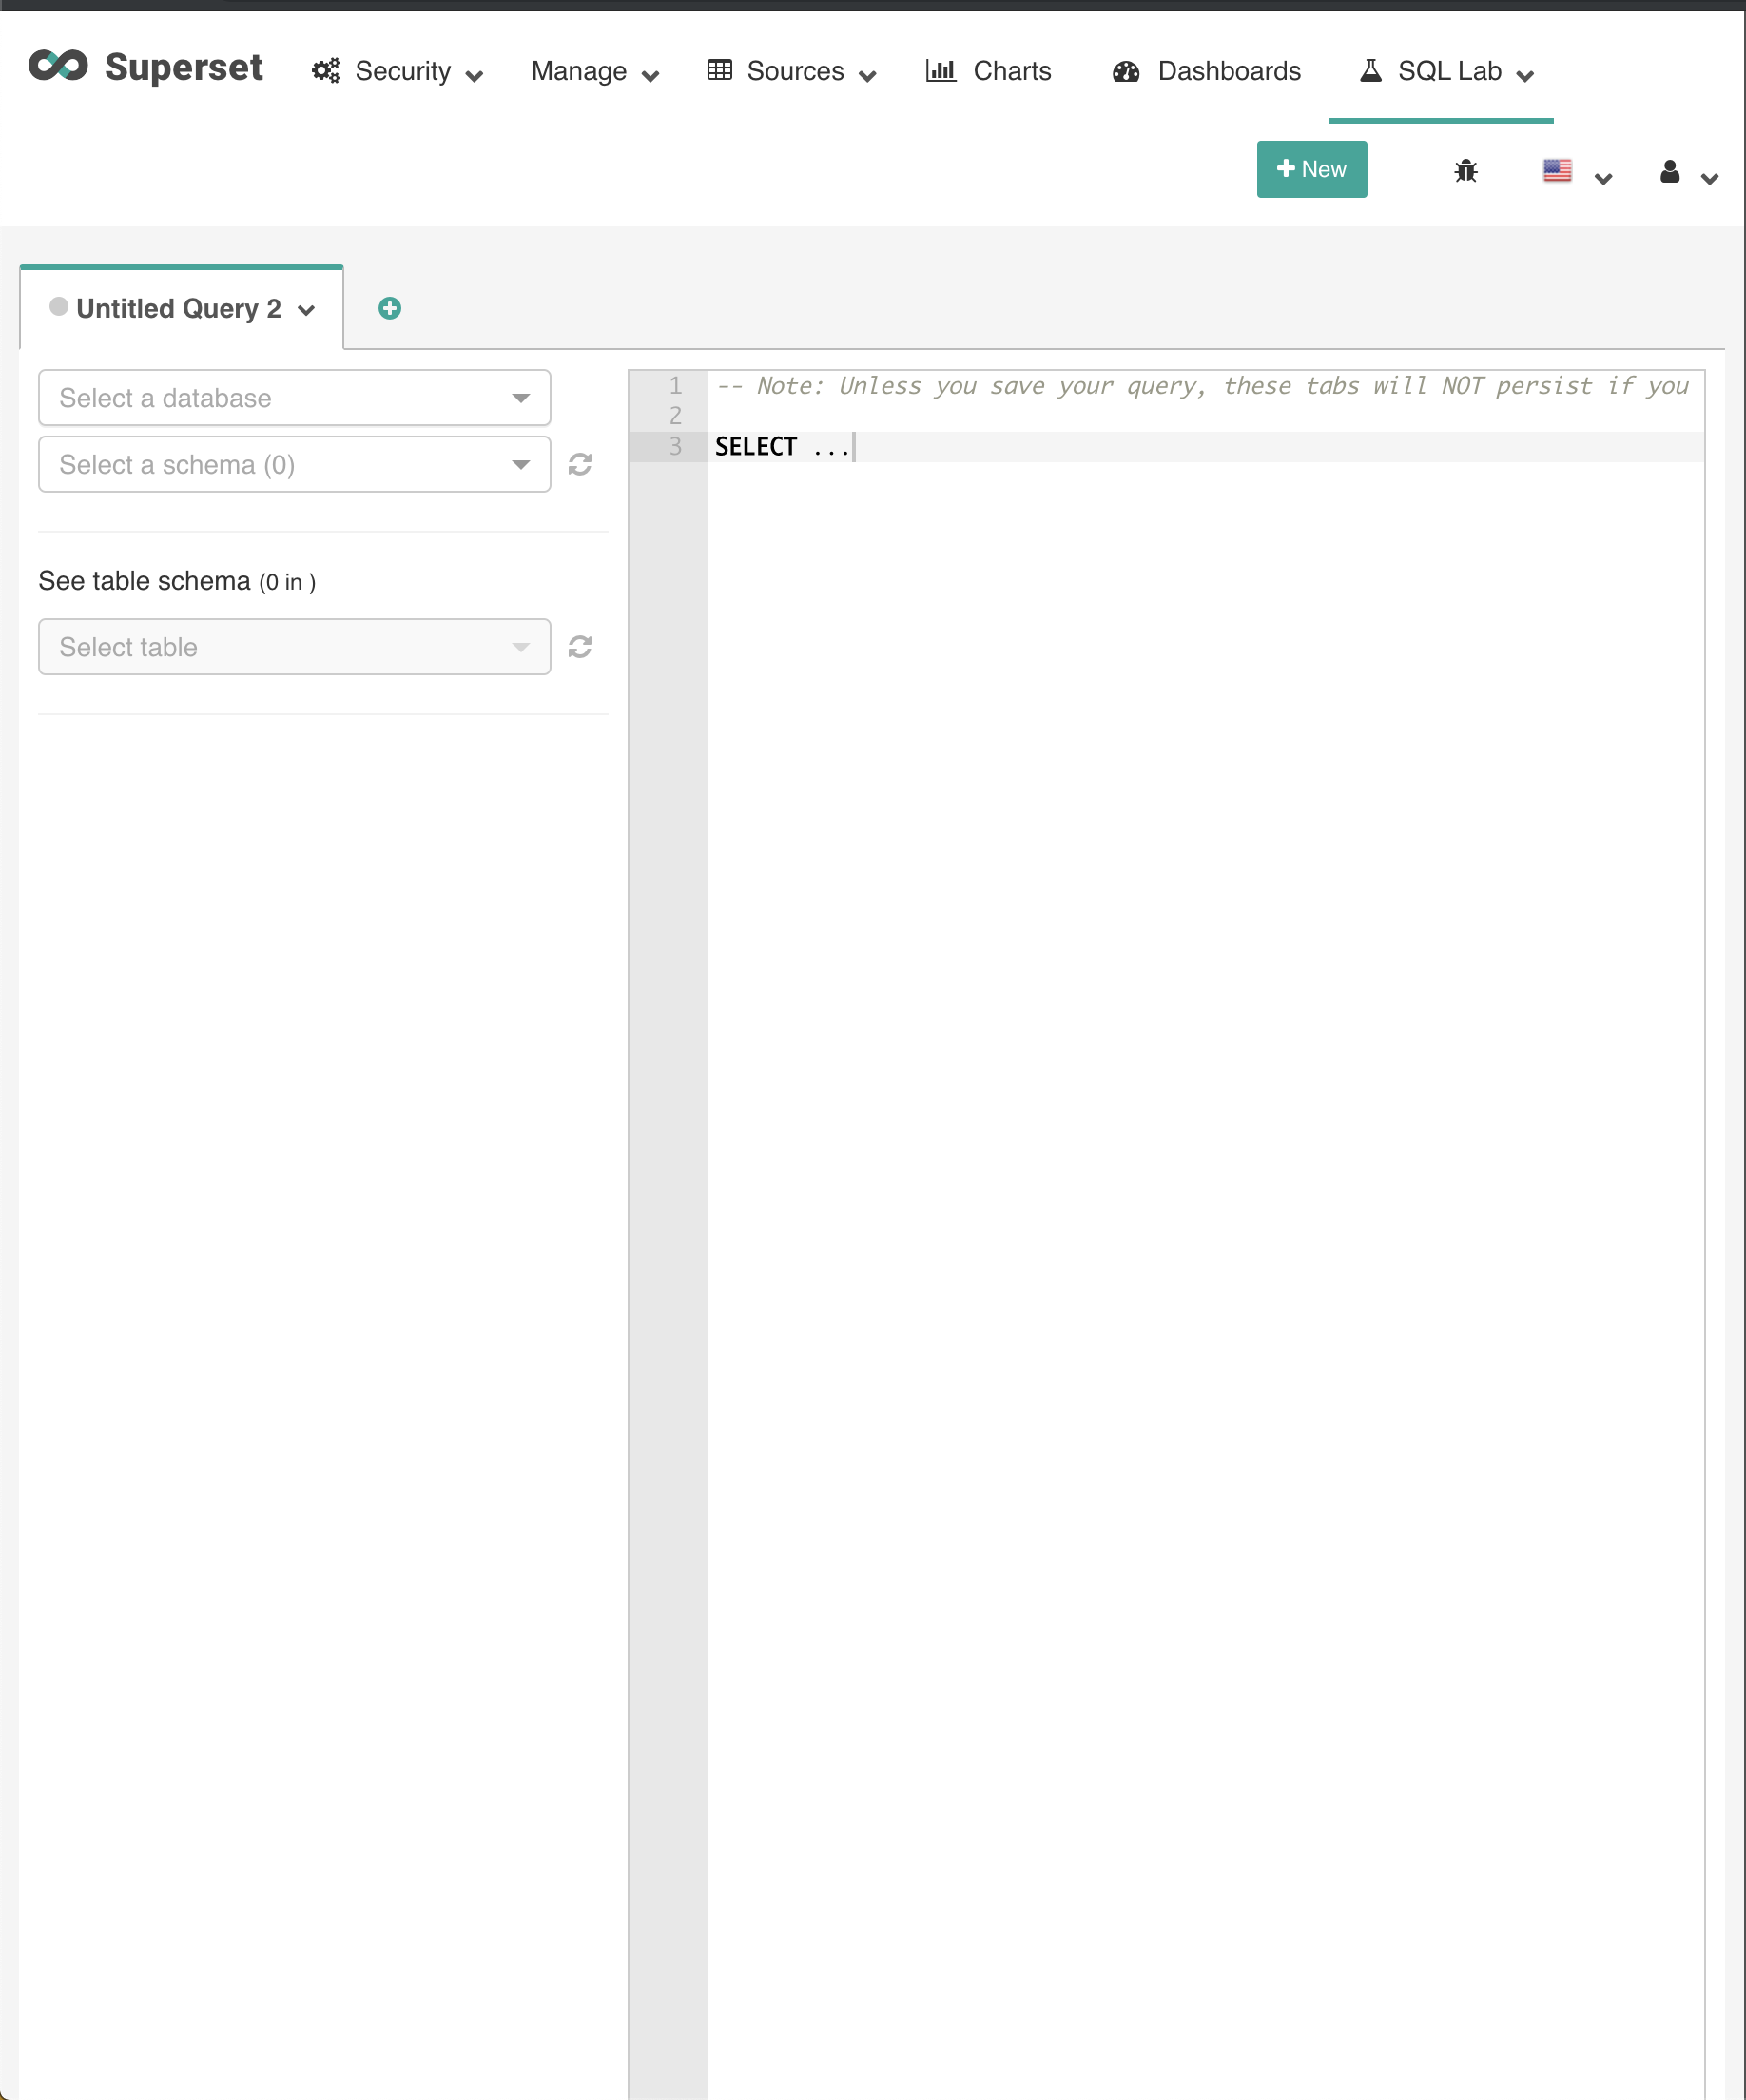The height and width of the screenshot is (2100, 1746).
Task: Refresh the schema list
Action: click(580, 464)
